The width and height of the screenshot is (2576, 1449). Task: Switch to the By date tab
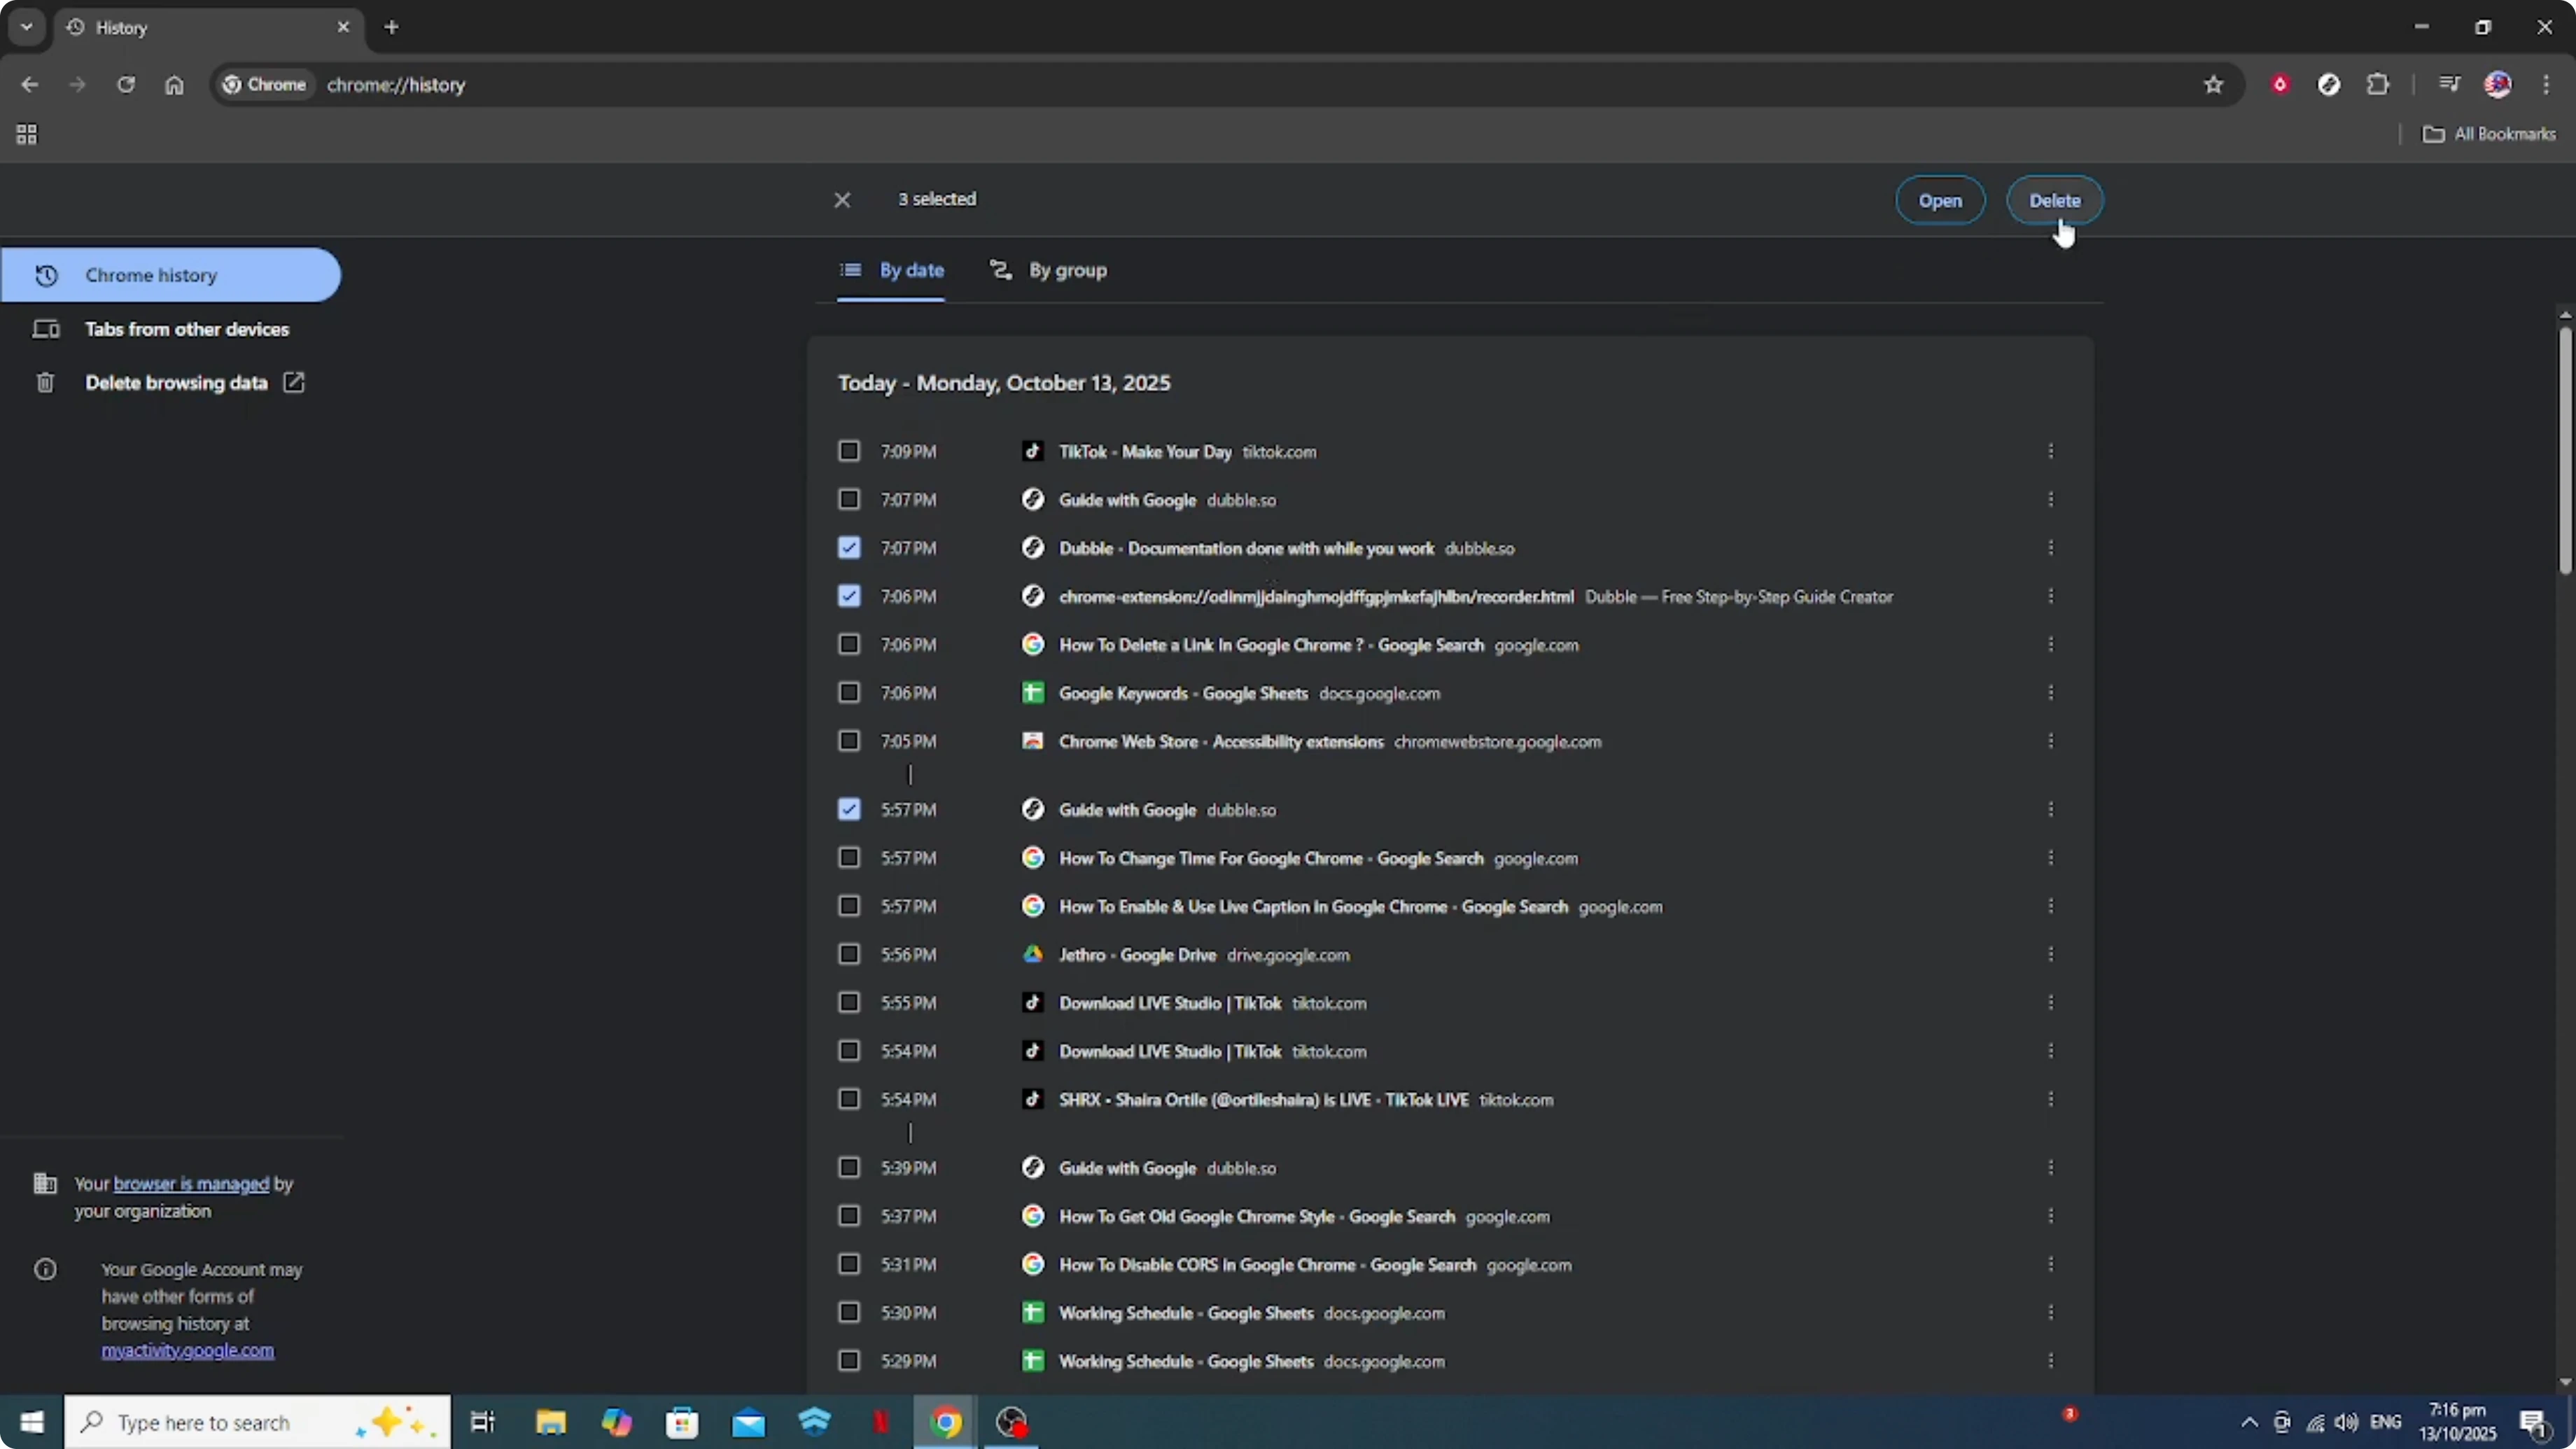(891, 270)
